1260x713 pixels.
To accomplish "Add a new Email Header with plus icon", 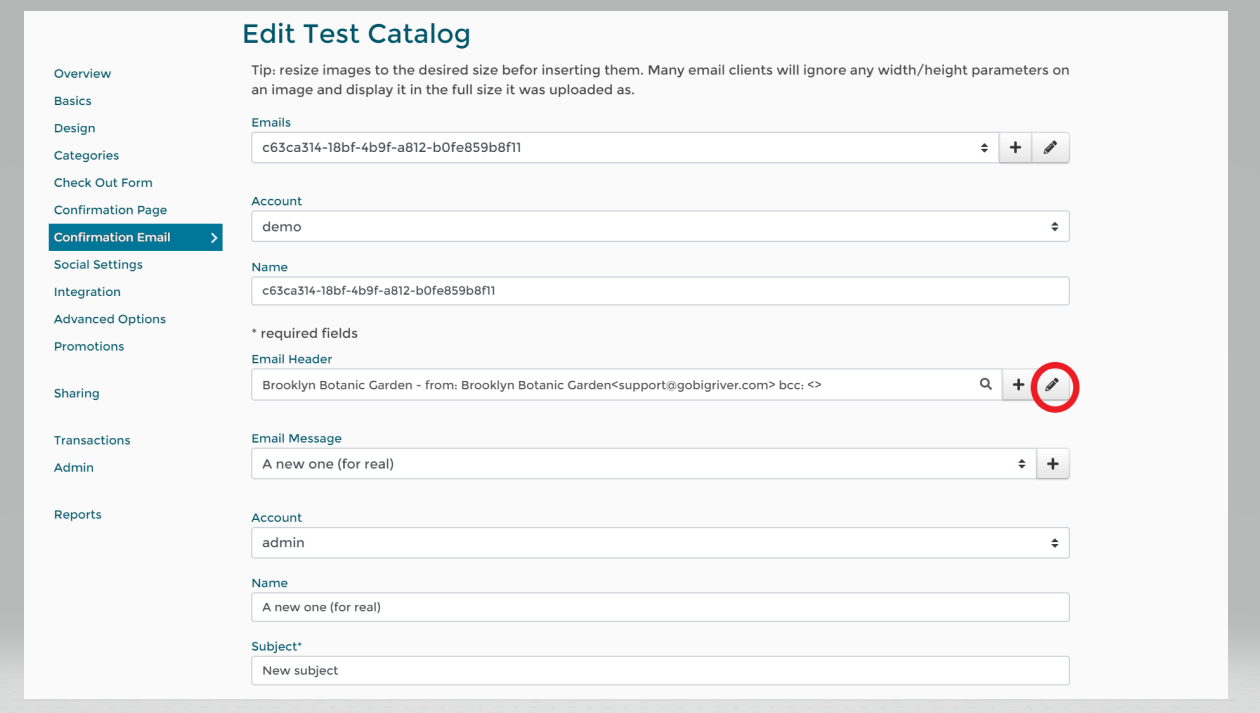I will [1018, 385].
